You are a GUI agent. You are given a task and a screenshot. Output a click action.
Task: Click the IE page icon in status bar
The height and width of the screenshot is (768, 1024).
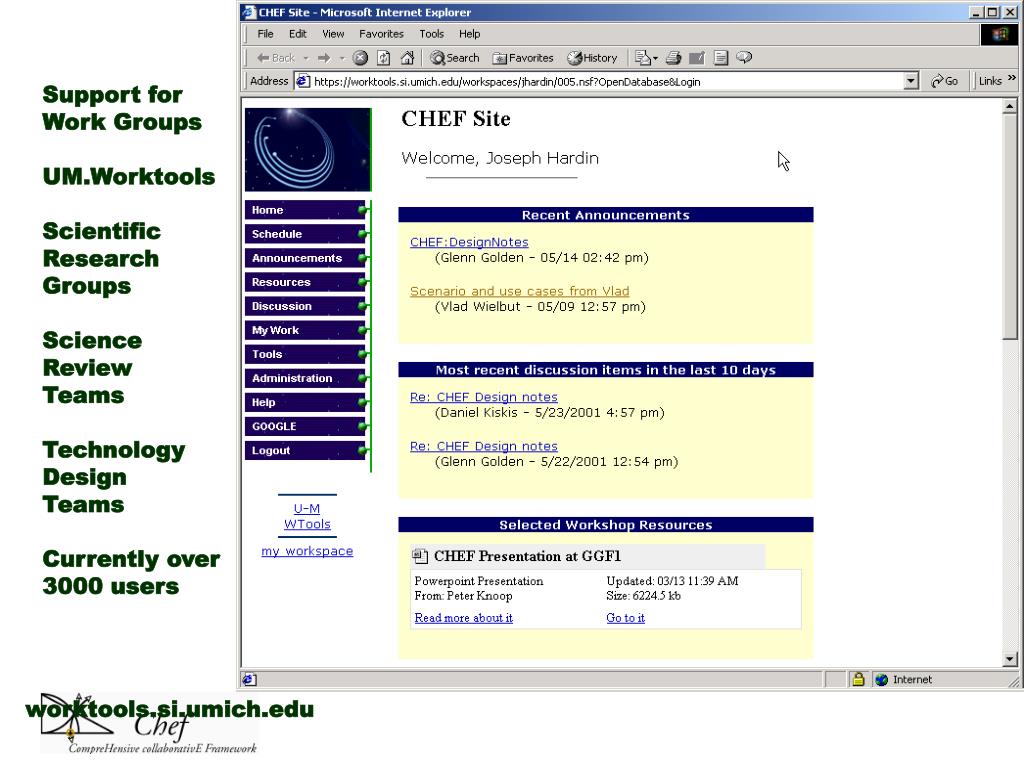coord(249,680)
